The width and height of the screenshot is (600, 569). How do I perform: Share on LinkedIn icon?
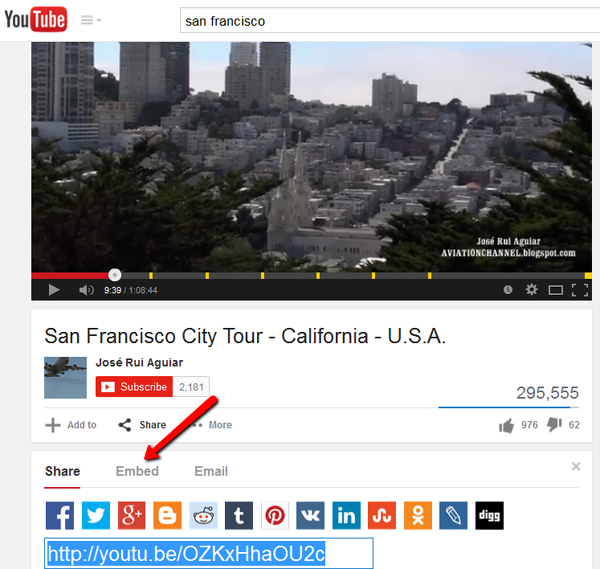point(346,515)
